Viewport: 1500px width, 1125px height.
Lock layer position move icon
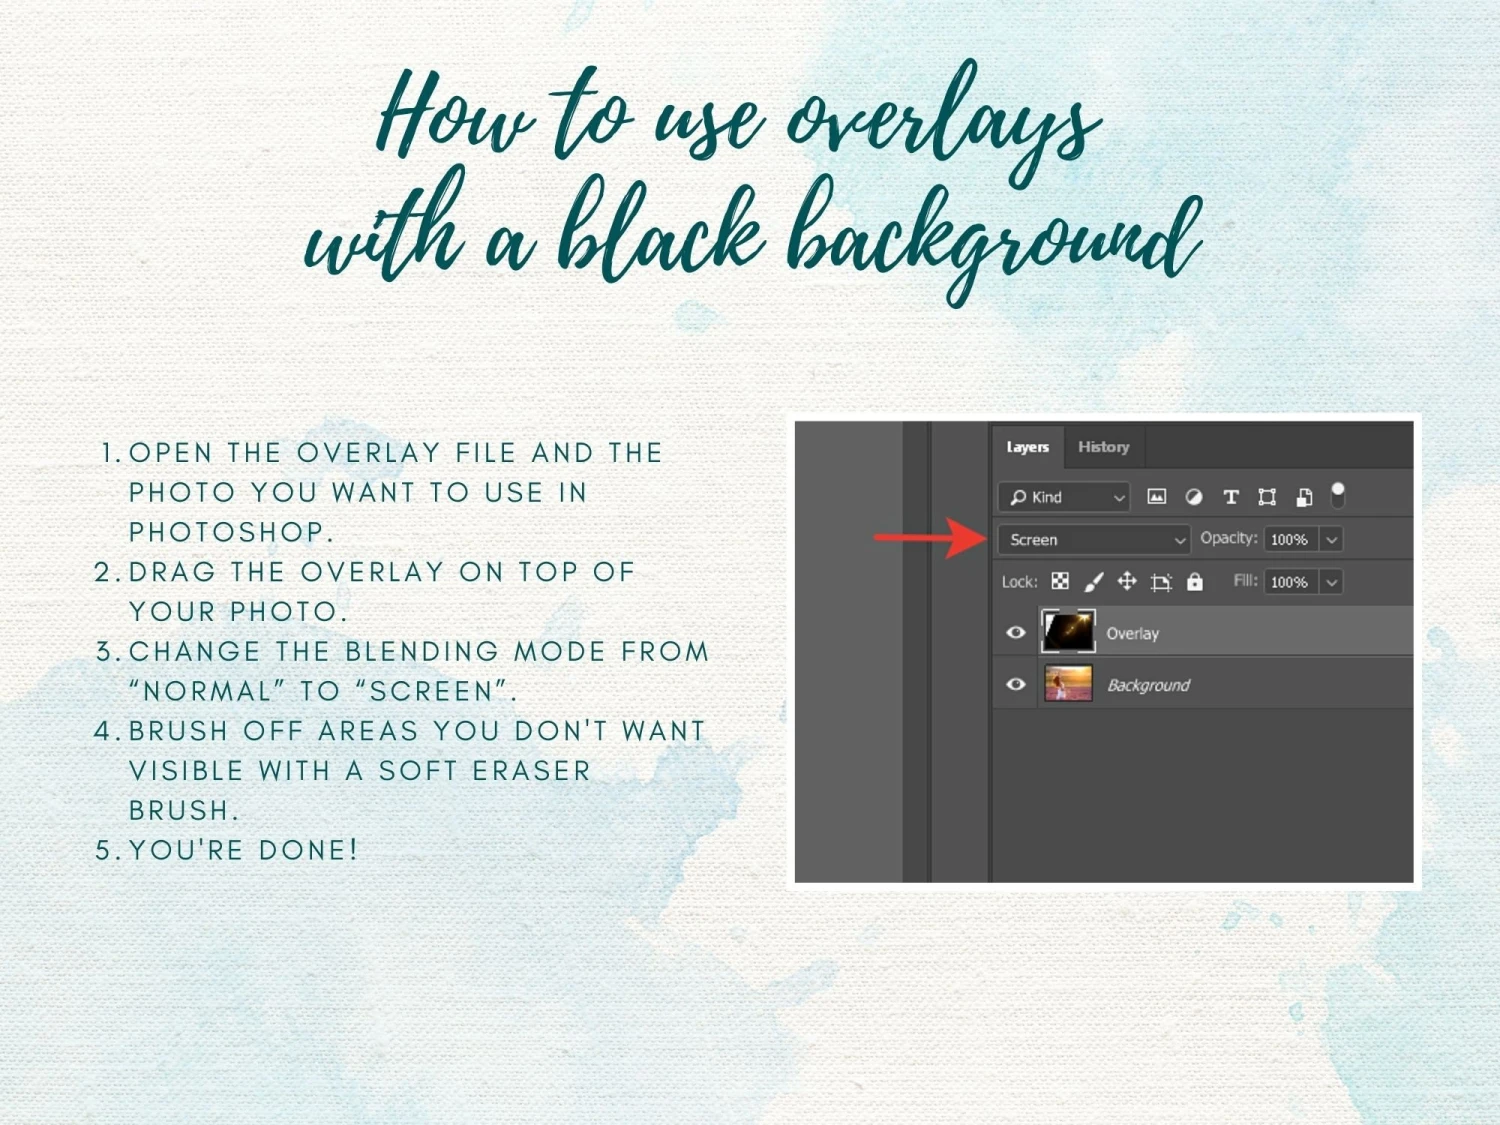1127,582
